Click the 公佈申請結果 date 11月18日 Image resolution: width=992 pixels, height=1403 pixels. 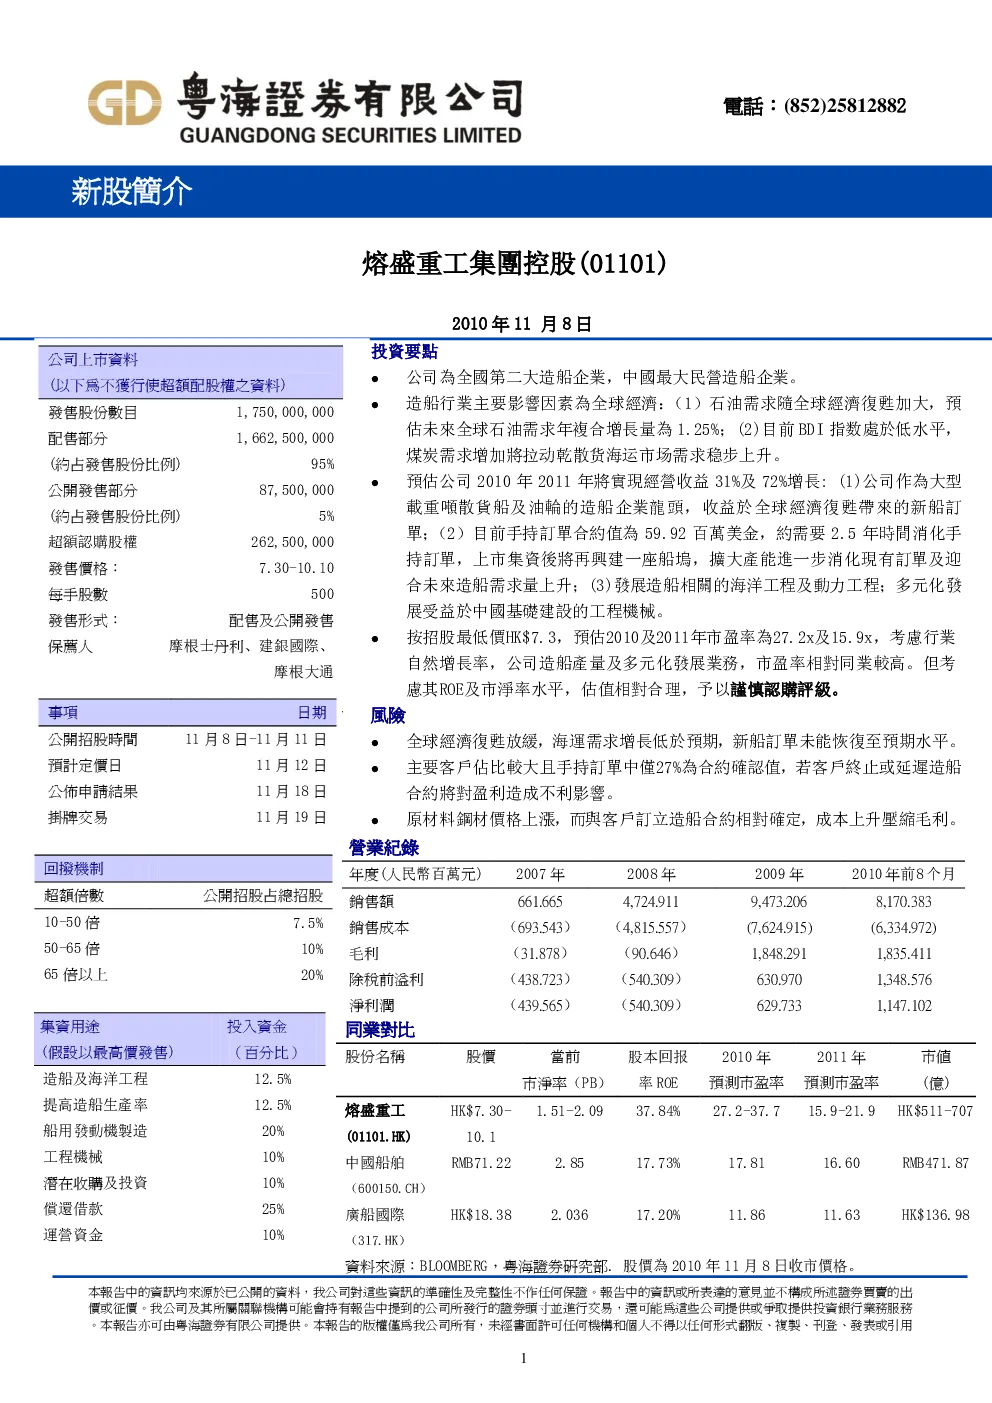tap(291, 792)
